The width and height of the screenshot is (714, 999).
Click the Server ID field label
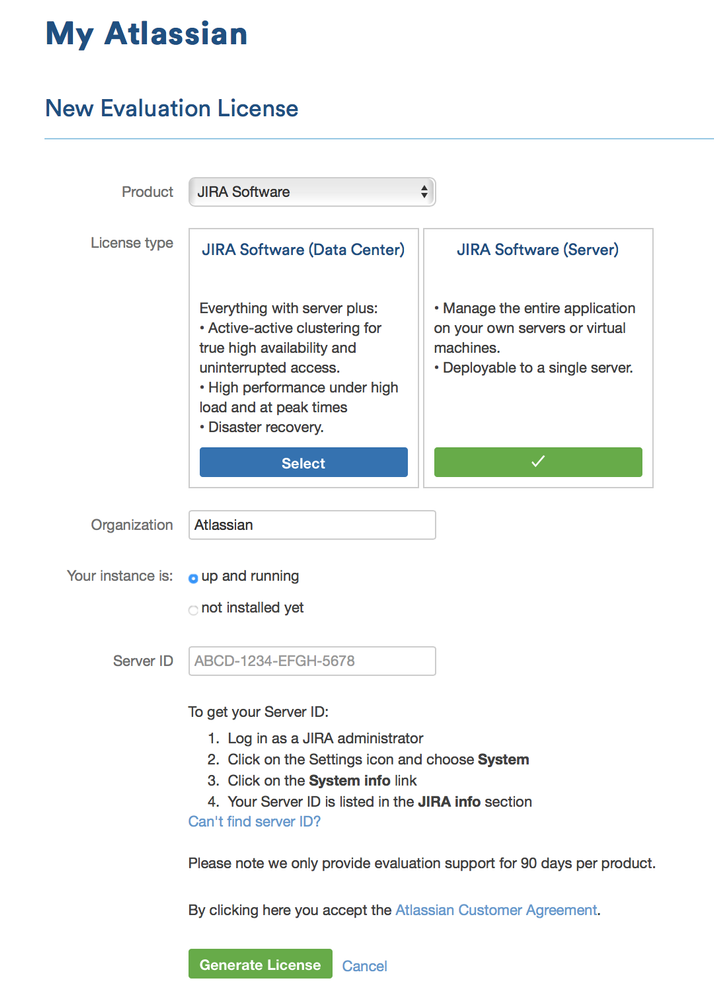[x=143, y=661]
